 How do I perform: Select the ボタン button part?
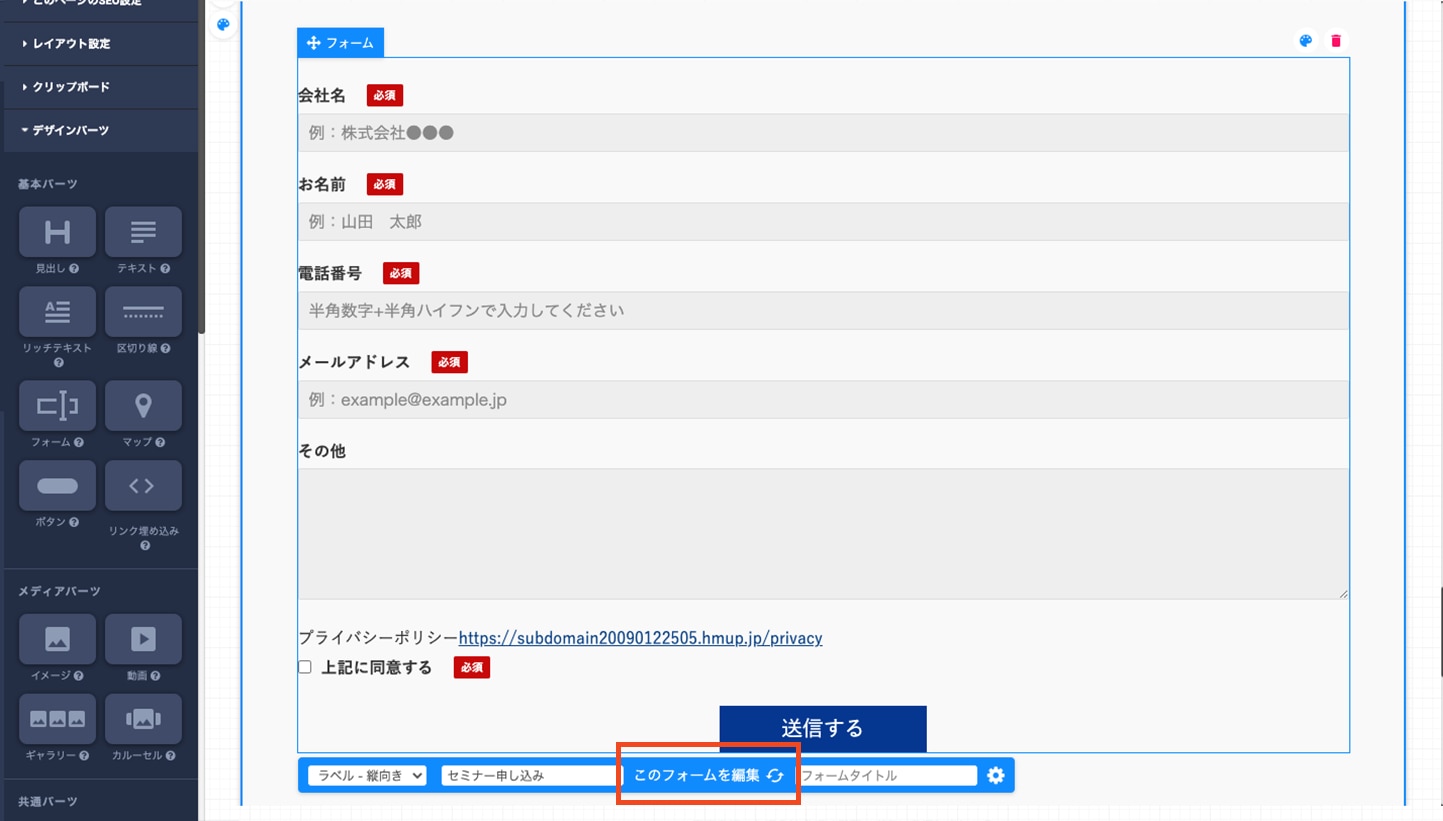click(57, 485)
